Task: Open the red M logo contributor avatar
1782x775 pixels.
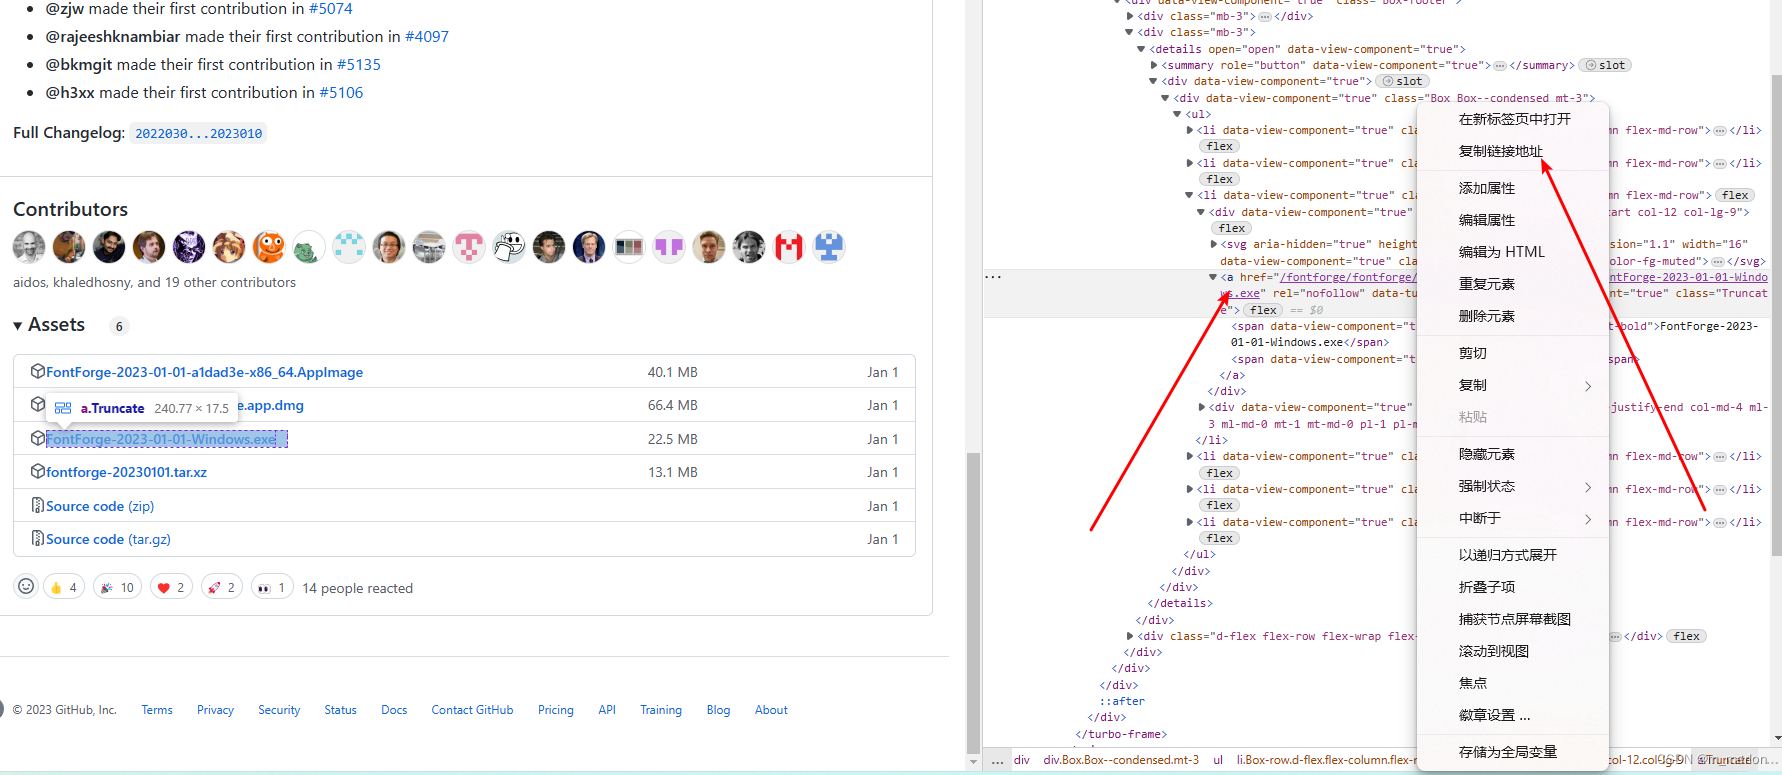Action: coord(789,246)
